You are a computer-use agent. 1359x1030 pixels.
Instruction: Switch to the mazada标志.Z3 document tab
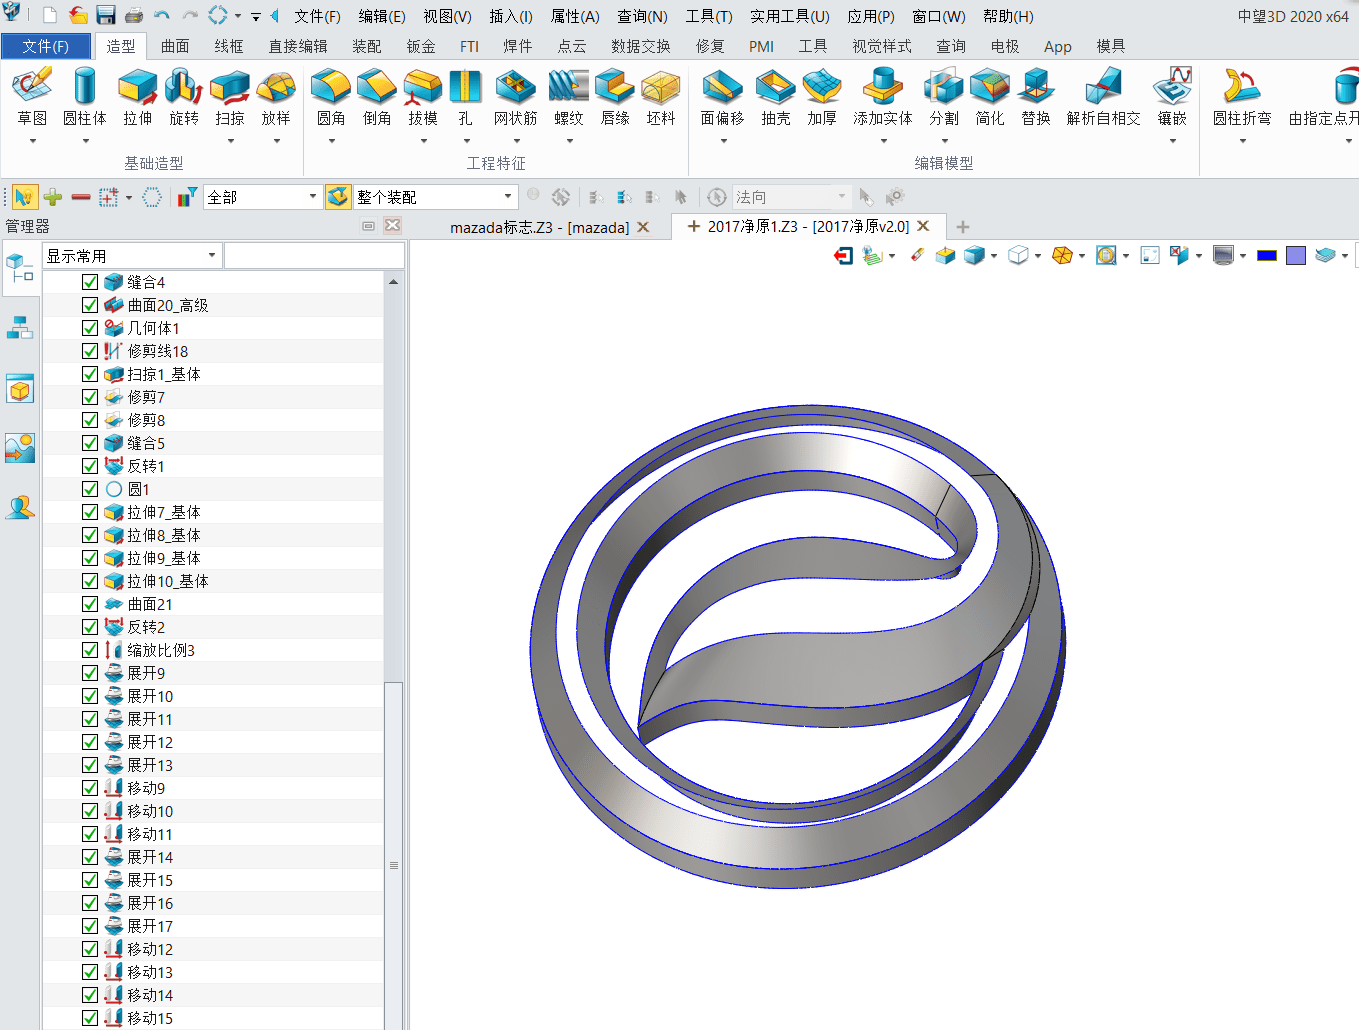[539, 227]
